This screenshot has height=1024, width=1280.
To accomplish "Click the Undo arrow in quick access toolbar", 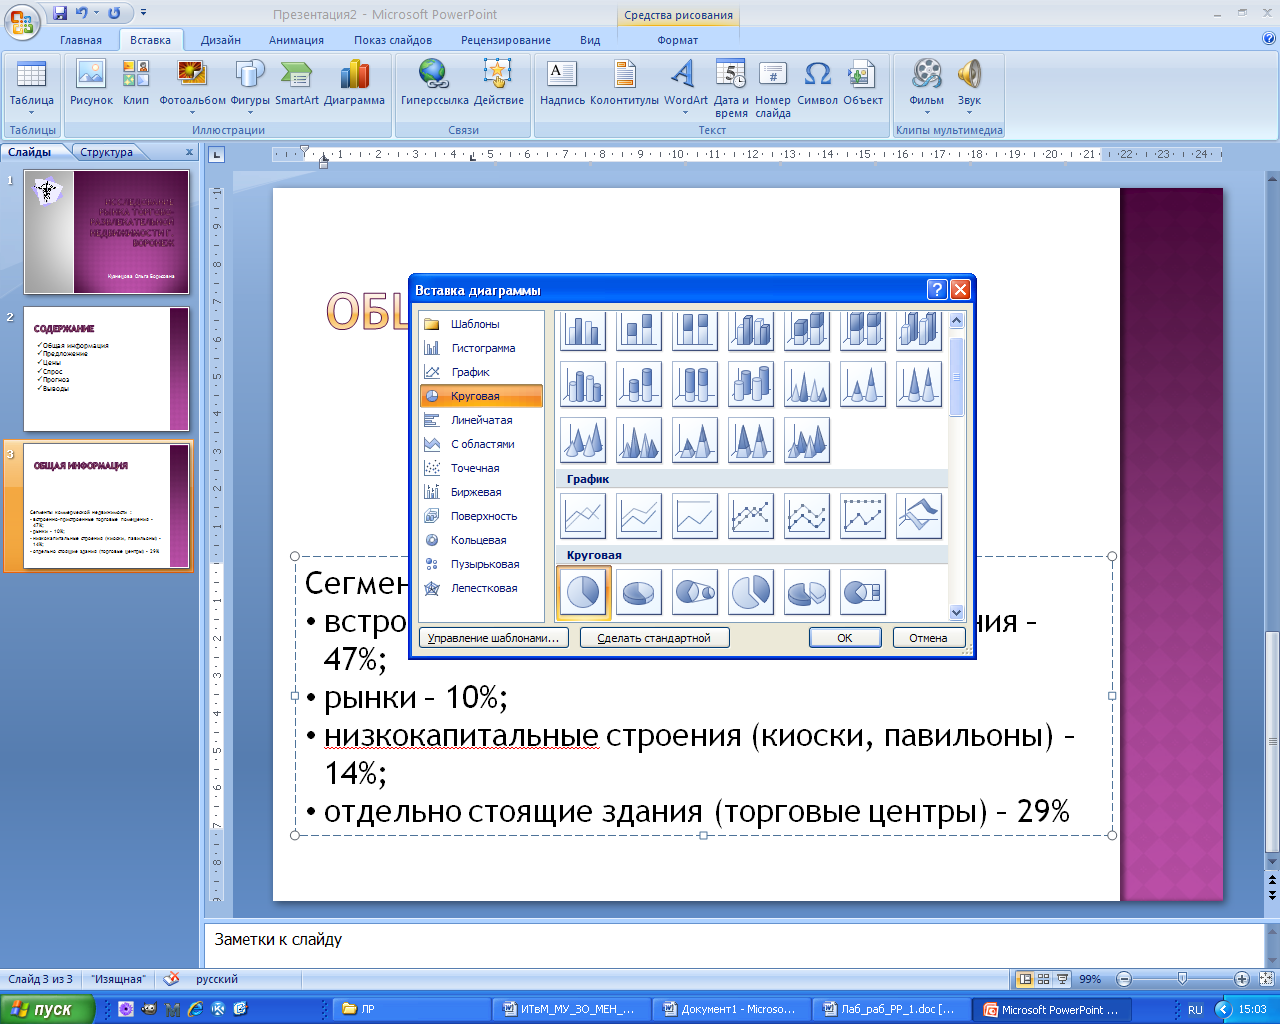I will pyautogui.click(x=82, y=13).
